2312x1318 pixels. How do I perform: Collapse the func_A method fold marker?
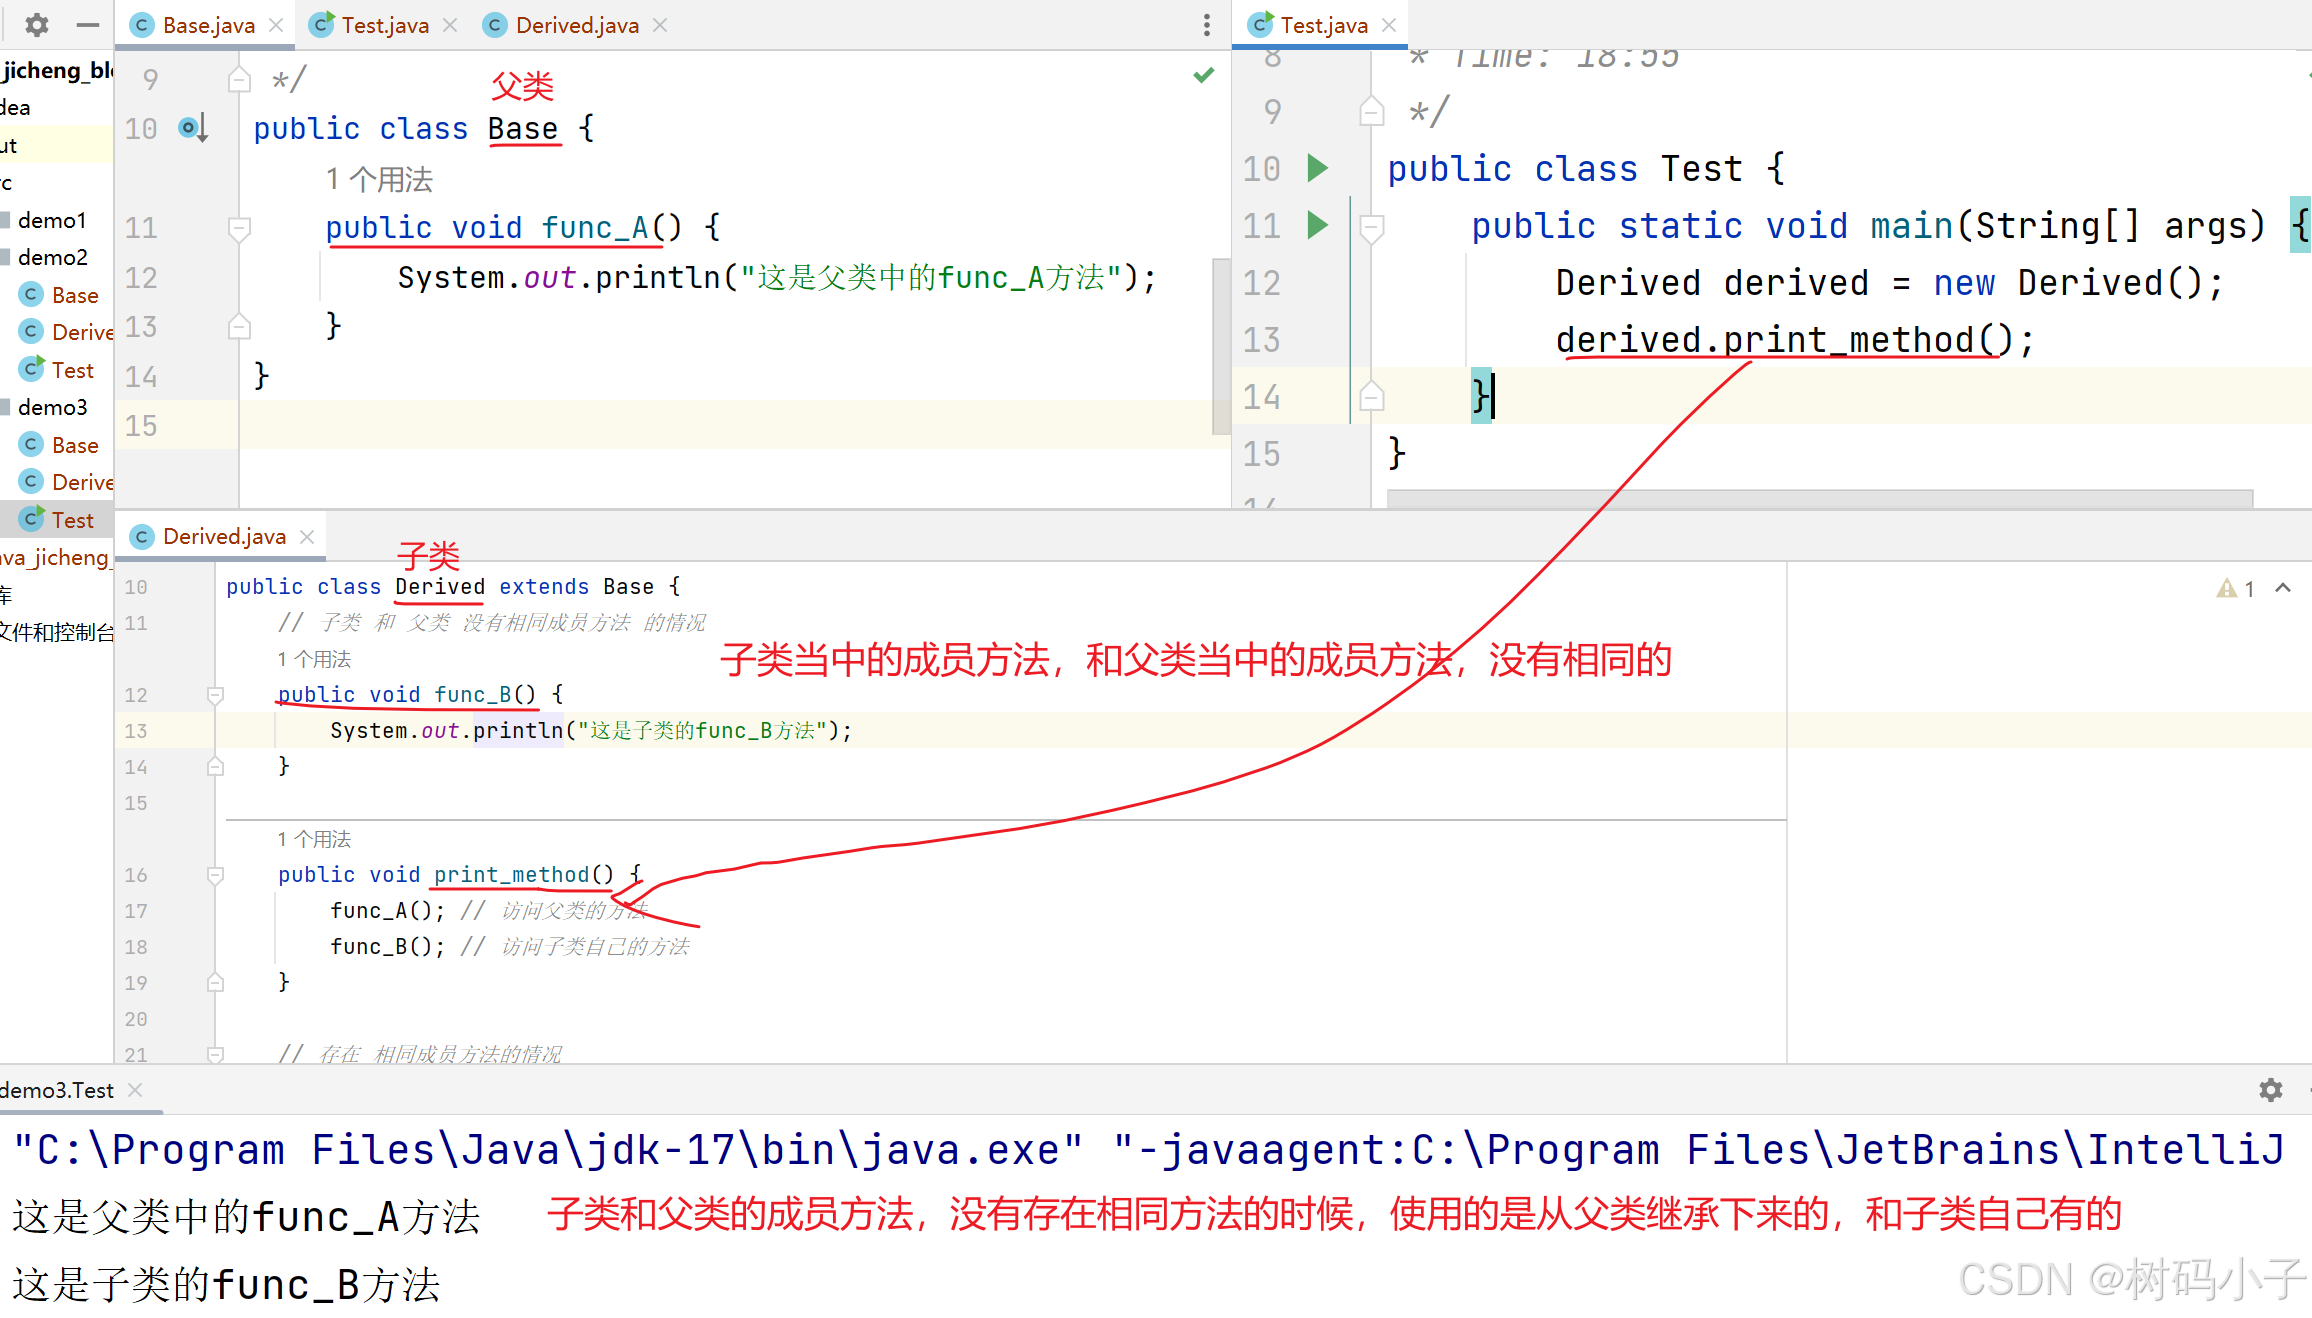(x=239, y=228)
